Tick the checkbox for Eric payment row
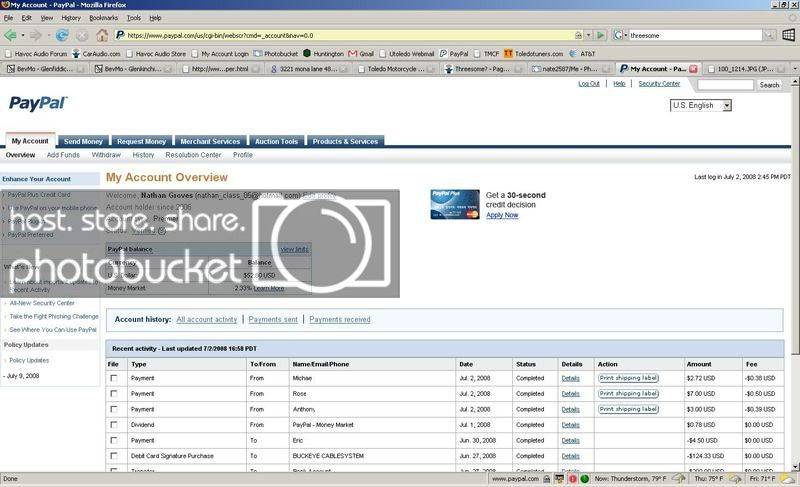Image resolution: width=800 pixels, height=487 pixels. click(113, 440)
